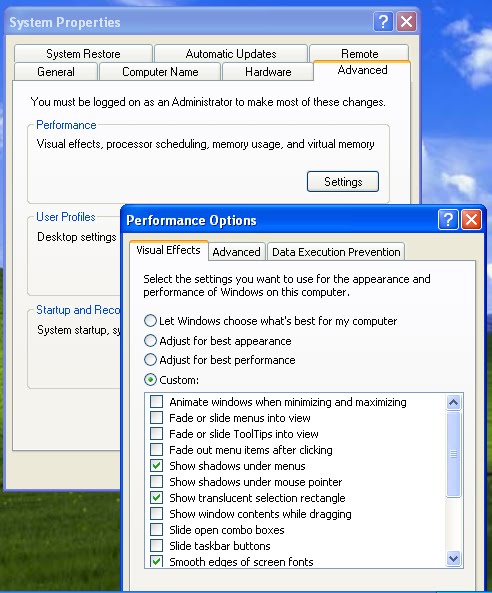Viewport: 492px width, 593px height.
Task: Open the Data Execution Prevention tab
Action: [336, 252]
